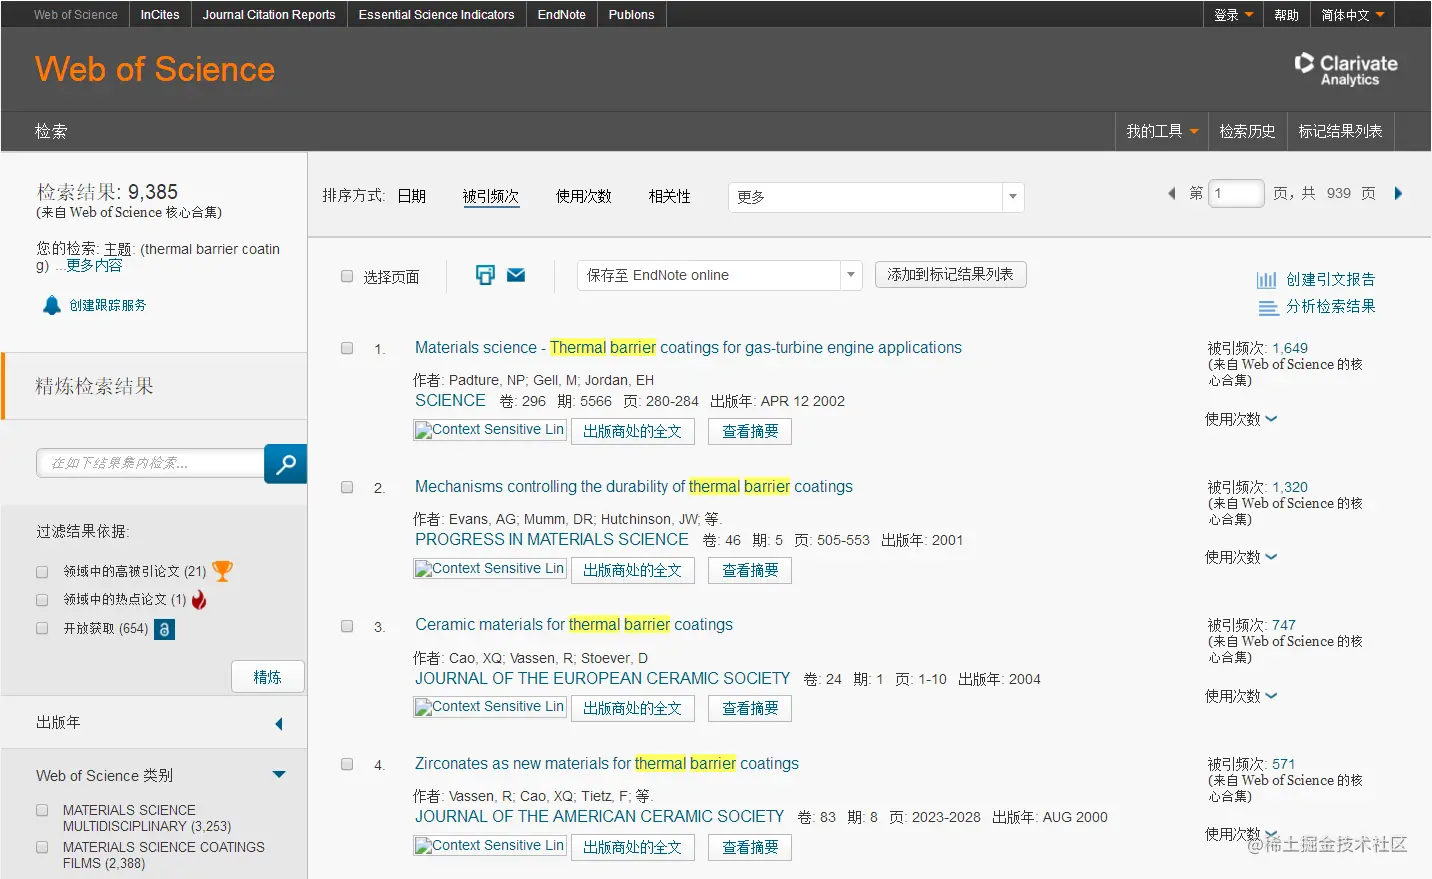Open Journal Citation Reports tab
1432x879 pixels.
269,15
